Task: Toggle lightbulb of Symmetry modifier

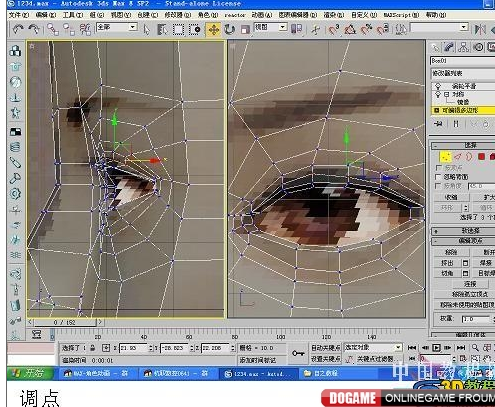Action: click(438, 95)
